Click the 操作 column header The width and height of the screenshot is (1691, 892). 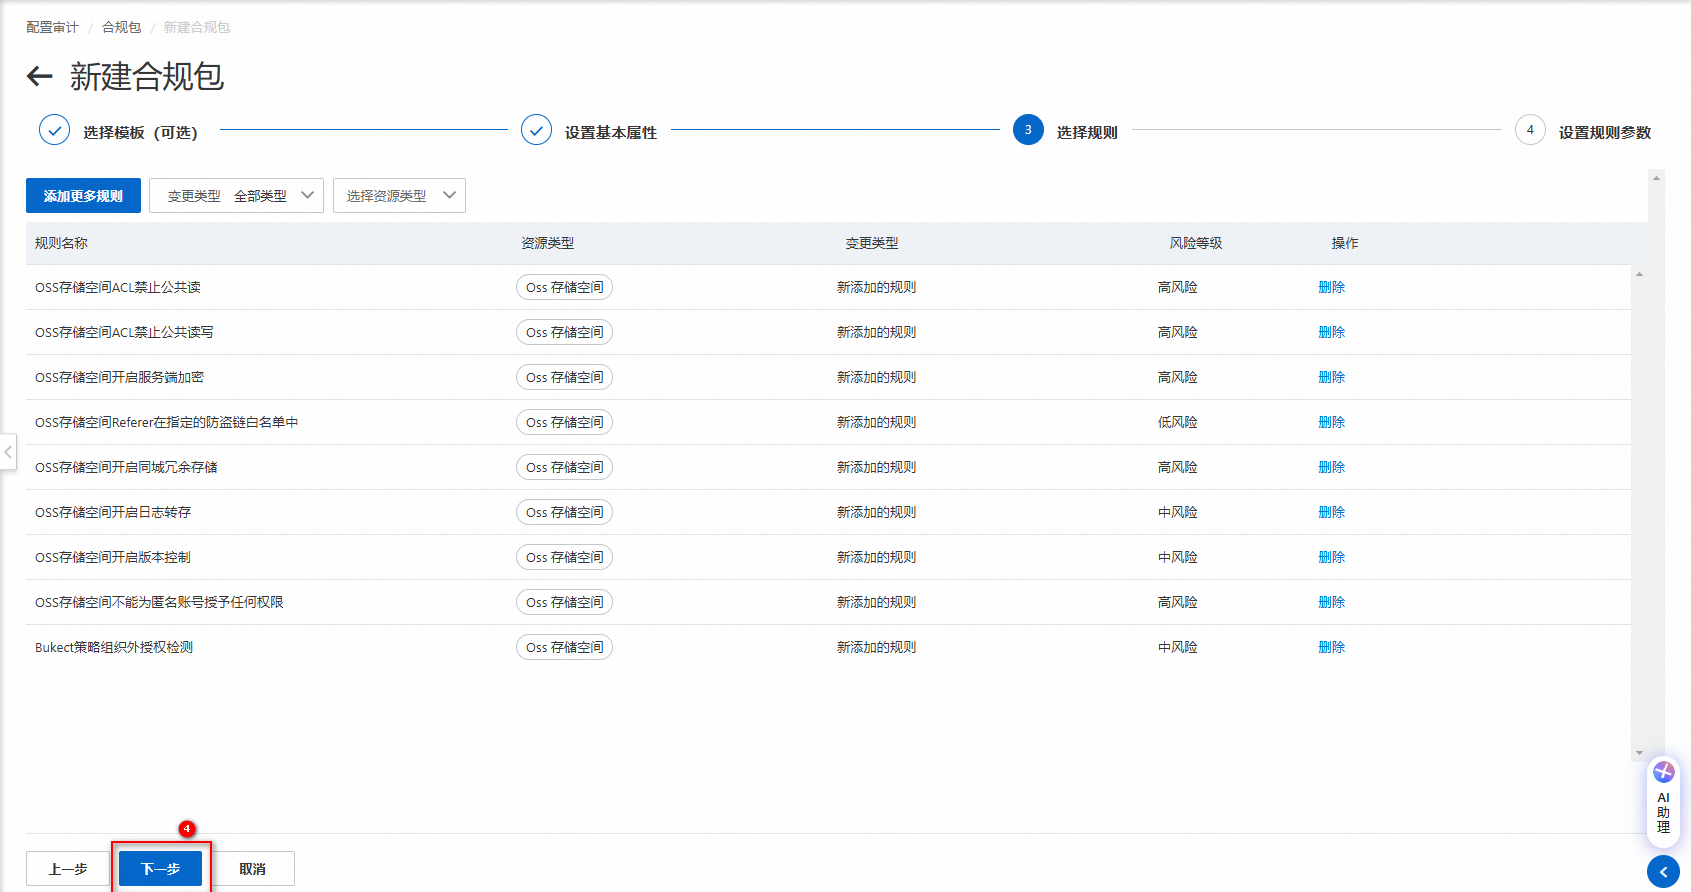[1345, 243]
